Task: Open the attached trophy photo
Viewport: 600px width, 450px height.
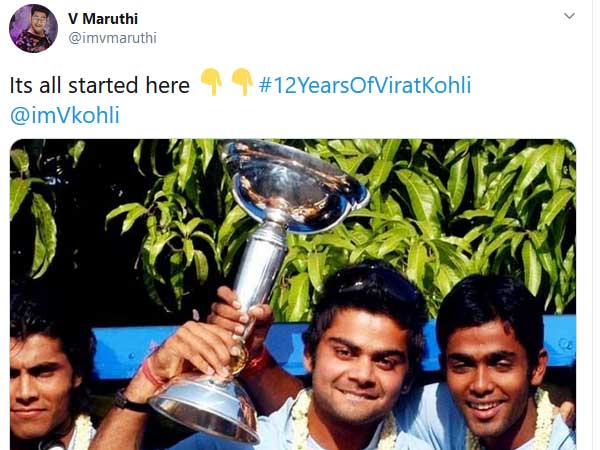Action: [293, 294]
